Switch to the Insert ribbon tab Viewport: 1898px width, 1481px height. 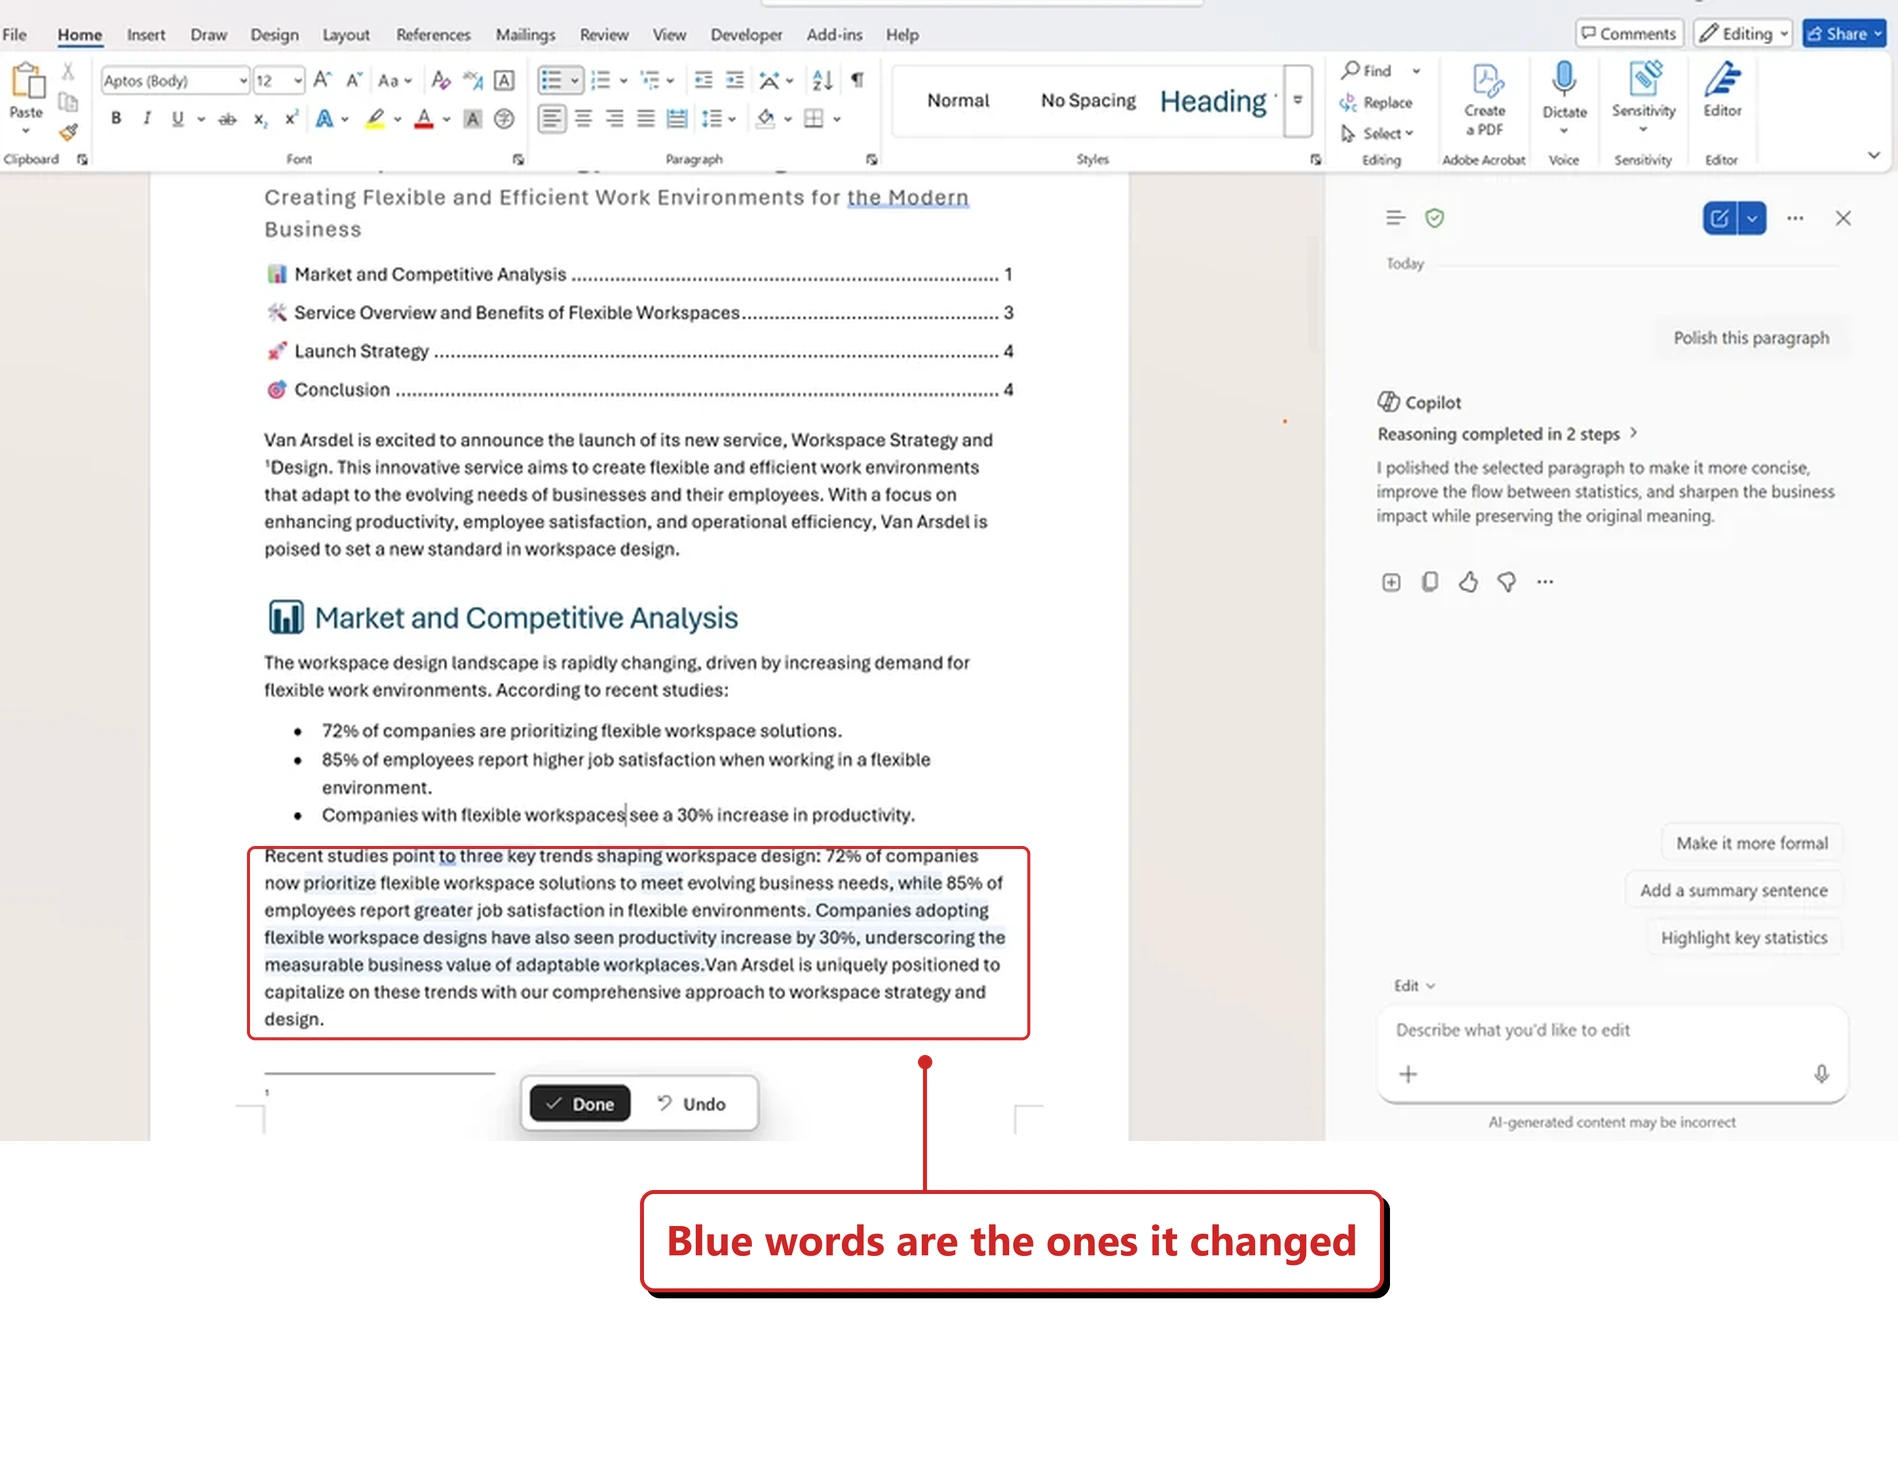coord(146,35)
